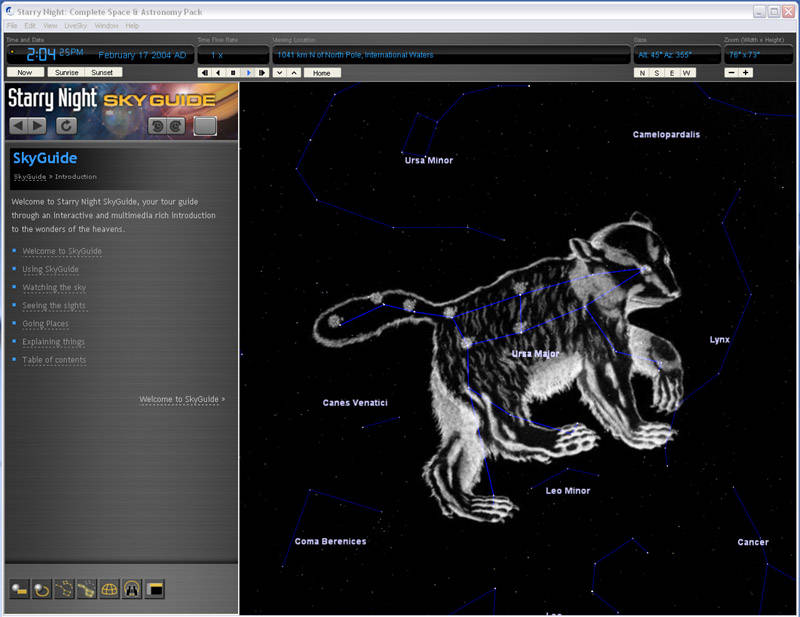Zoom out with the minus button
Image resolution: width=800 pixels, height=617 pixels.
point(732,72)
